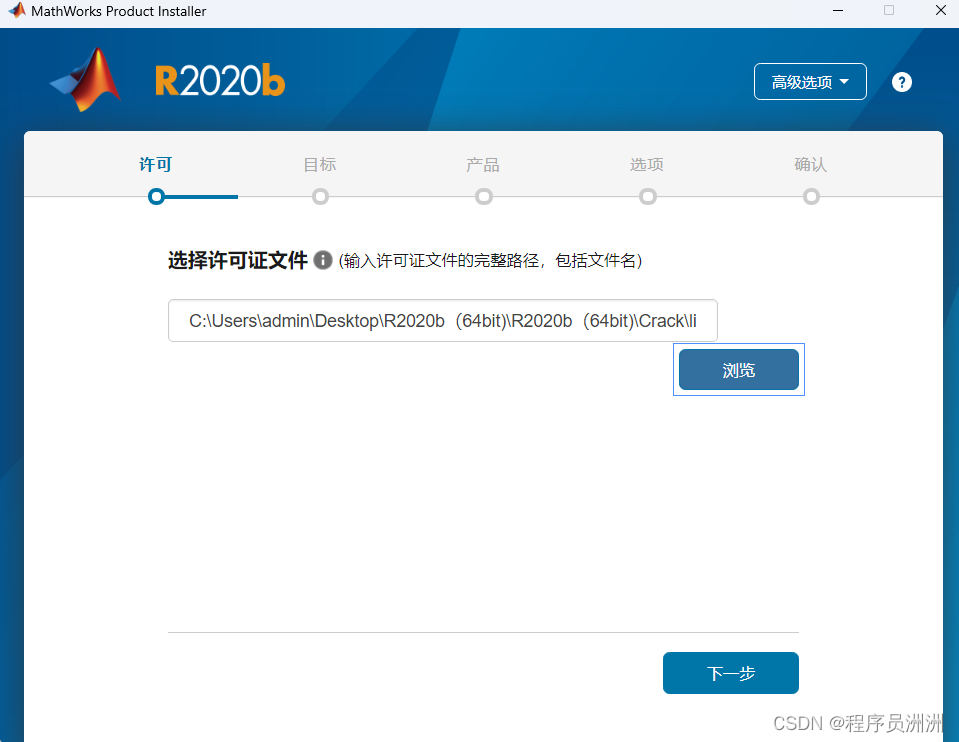This screenshot has height=742, width=959.
Task: Click the 确认 progress step marker
Action: click(x=812, y=197)
